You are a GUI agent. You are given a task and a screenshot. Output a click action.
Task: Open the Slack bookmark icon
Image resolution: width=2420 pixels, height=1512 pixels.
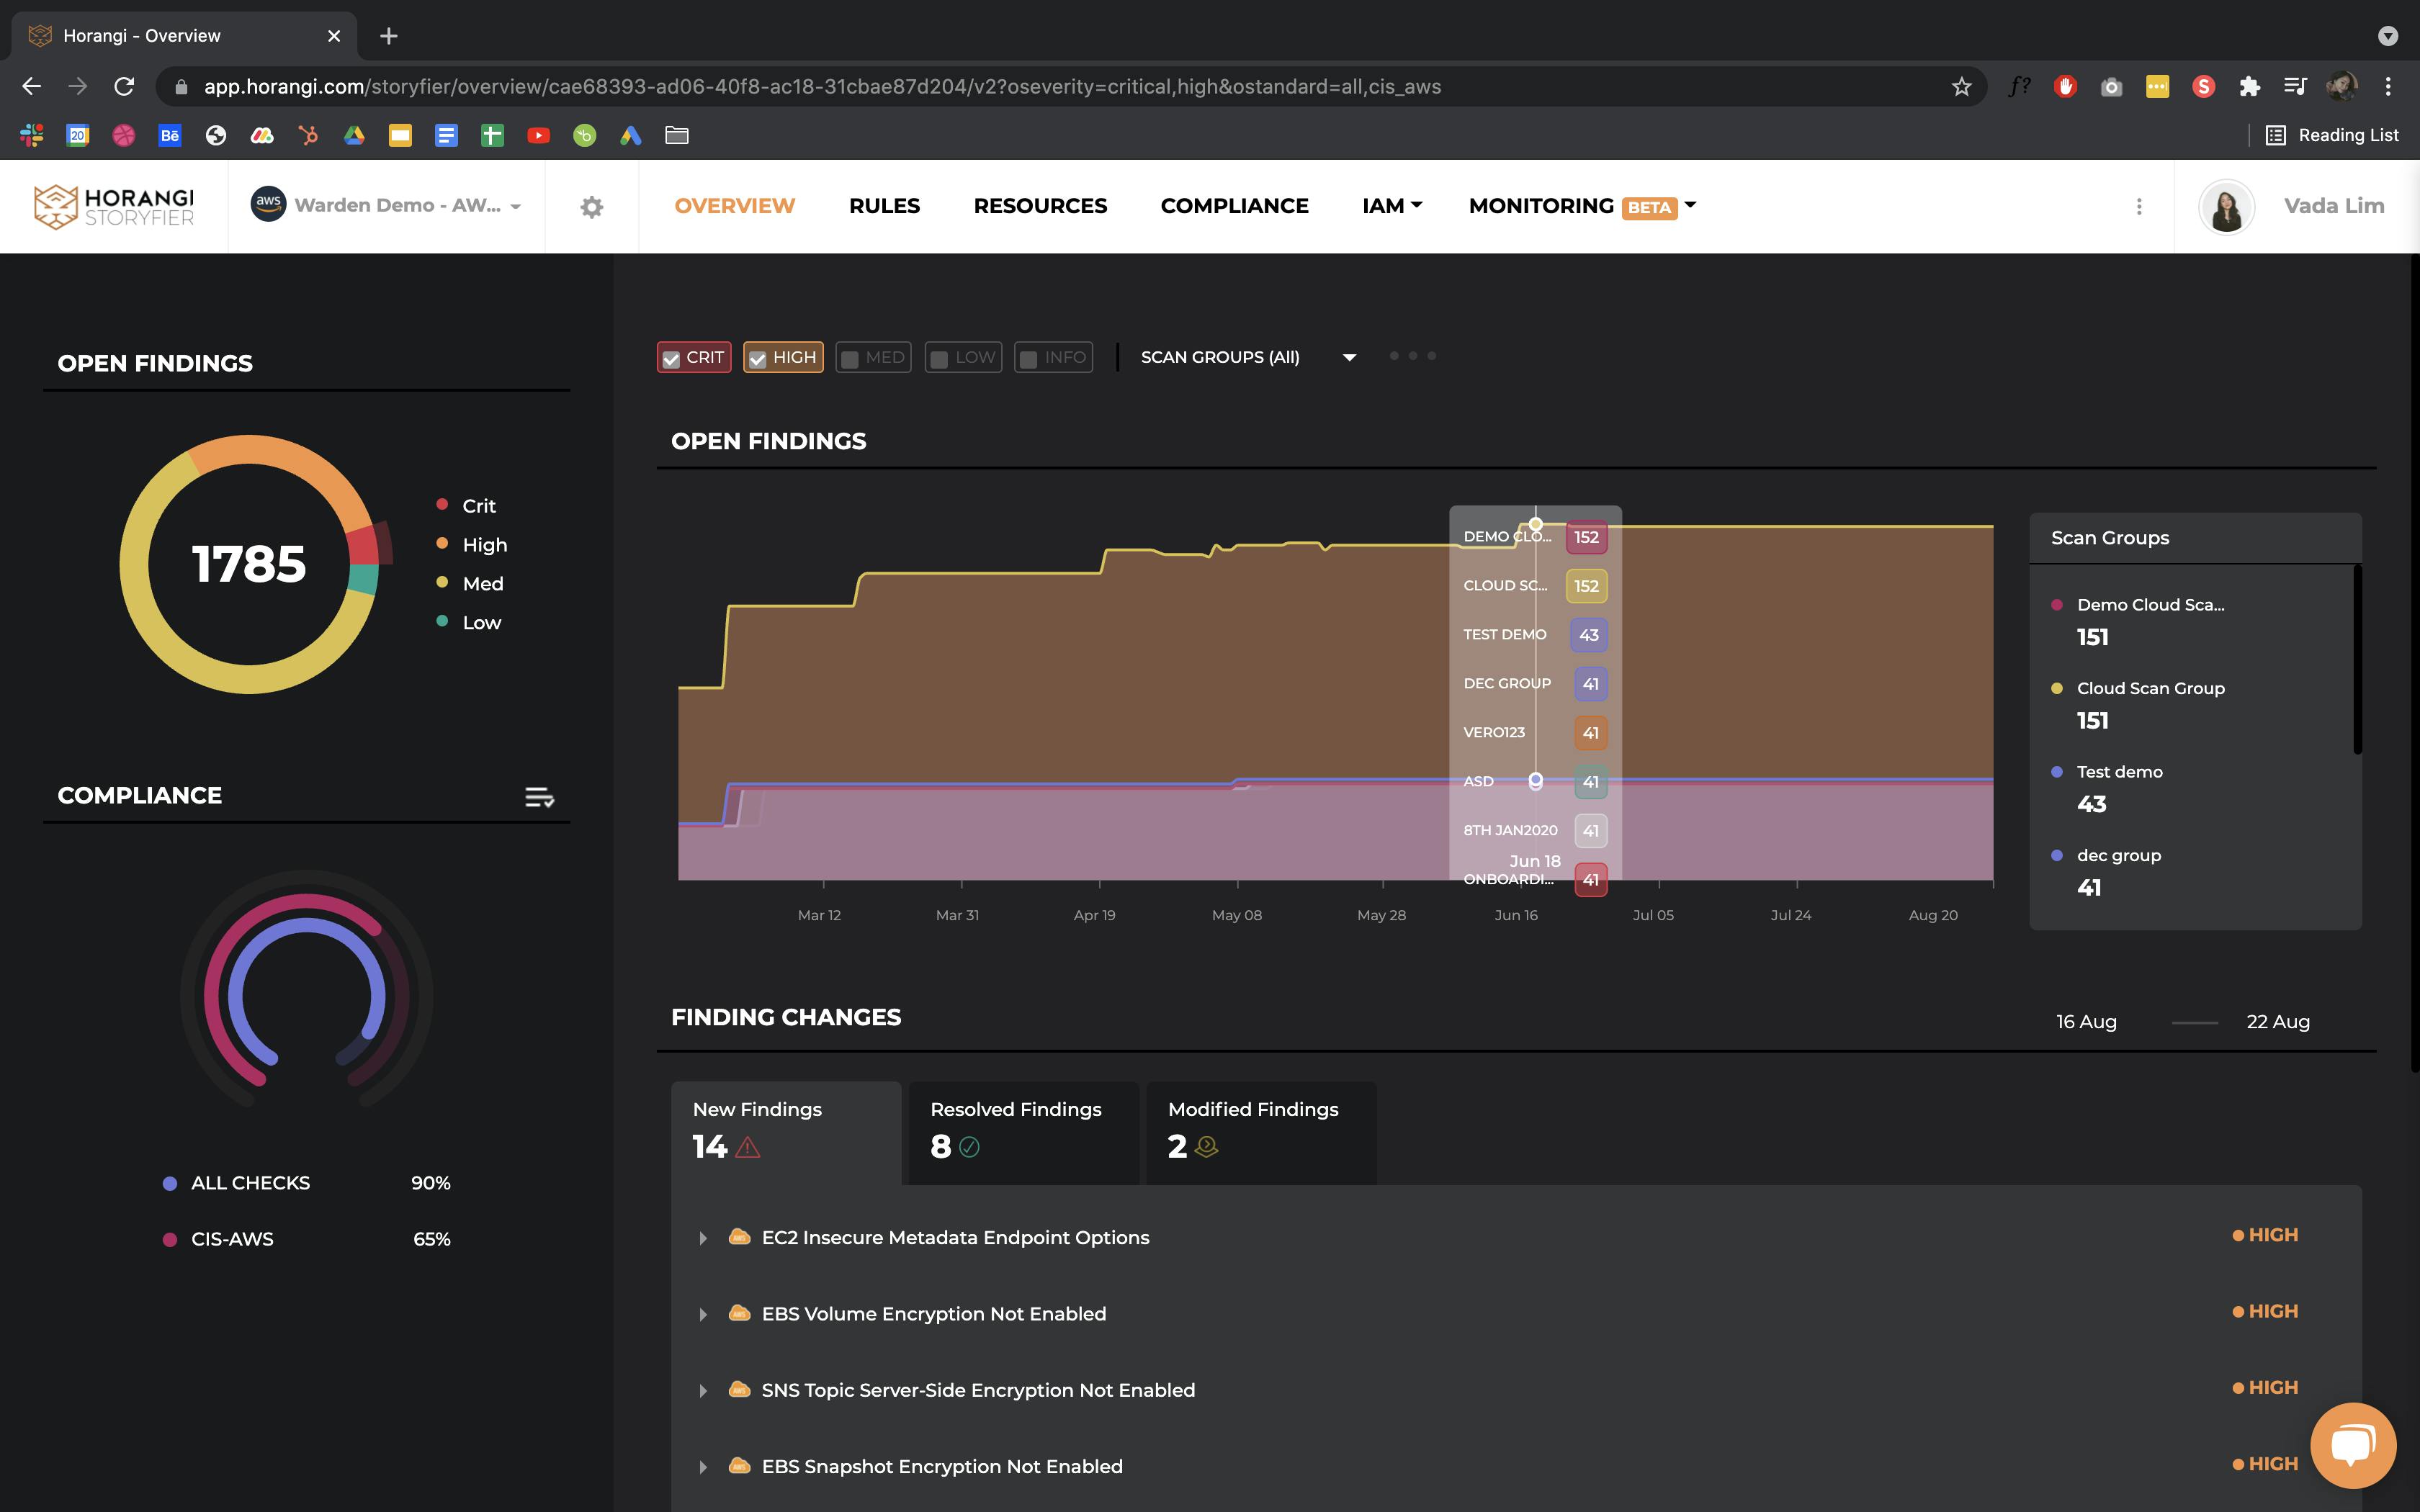click(x=32, y=135)
